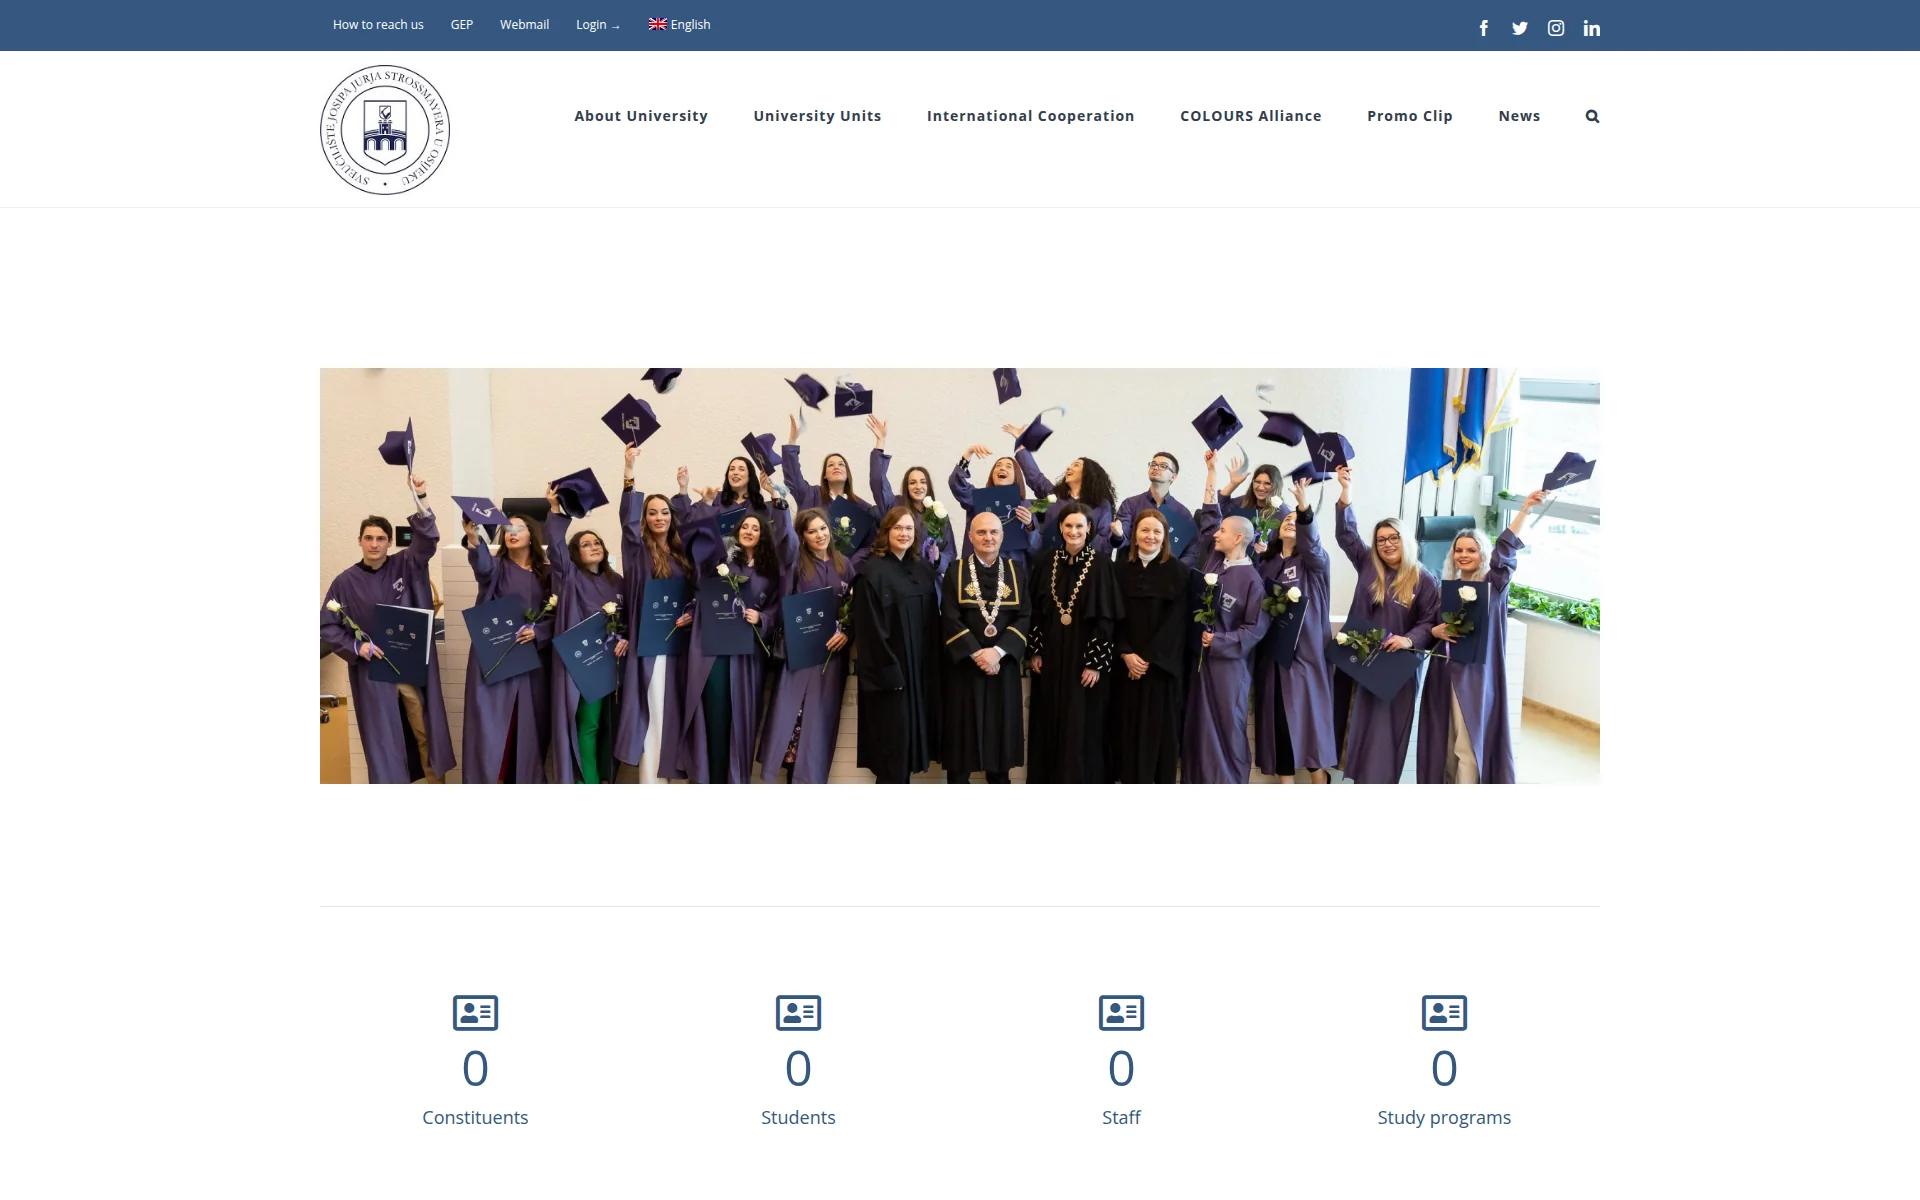The height and width of the screenshot is (1200, 1920).
Task: Follow the How to reach us link
Action: tap(378, 25)
